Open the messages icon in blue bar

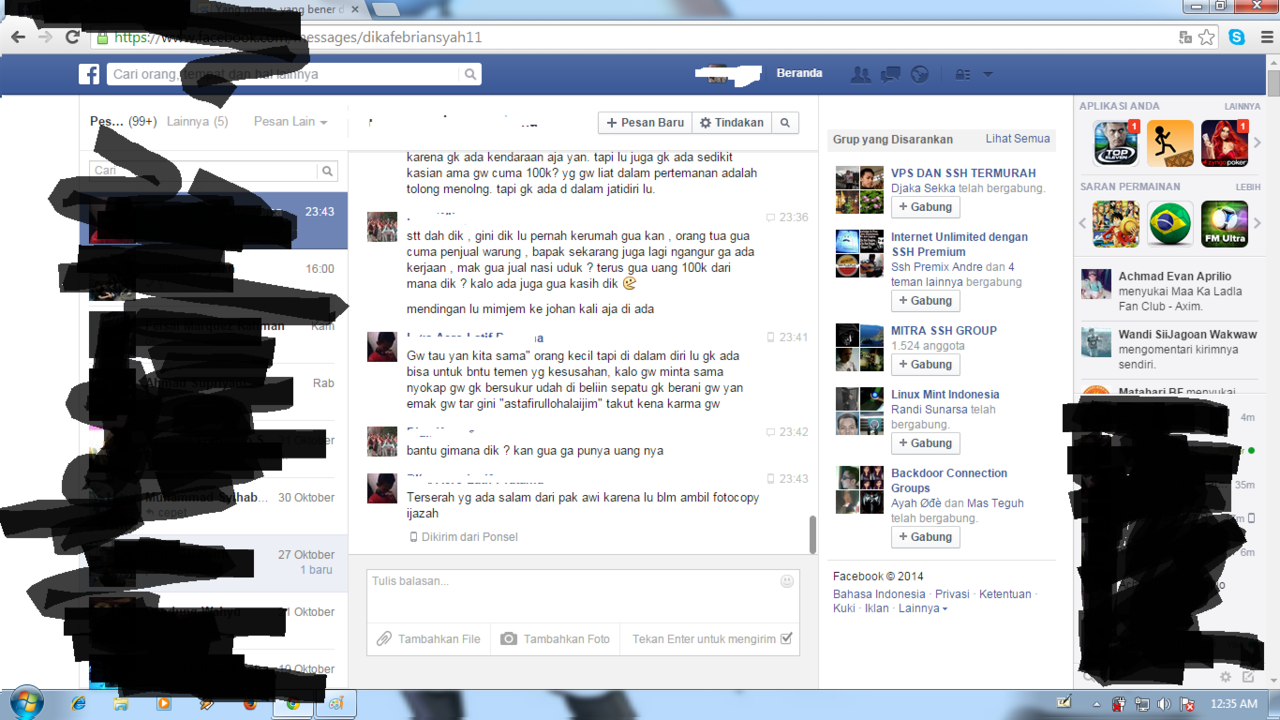tap(890, 74)
